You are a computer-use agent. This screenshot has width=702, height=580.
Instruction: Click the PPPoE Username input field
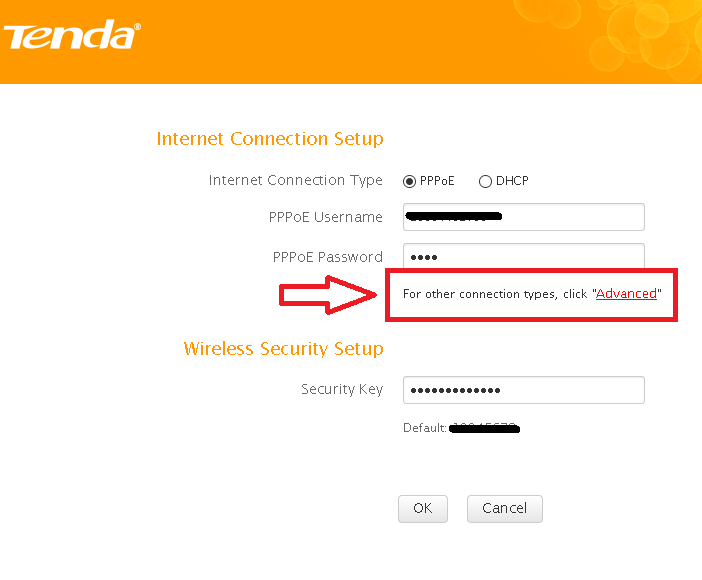pos(523,217)
